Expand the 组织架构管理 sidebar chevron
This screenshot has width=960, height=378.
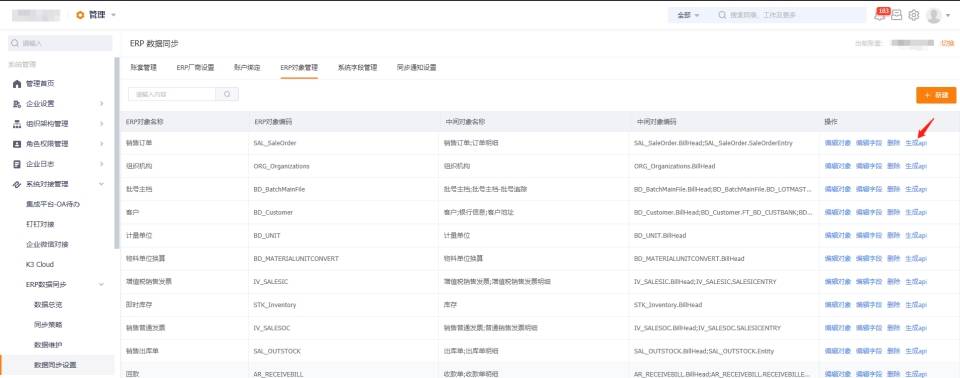[x=102, y=124]
